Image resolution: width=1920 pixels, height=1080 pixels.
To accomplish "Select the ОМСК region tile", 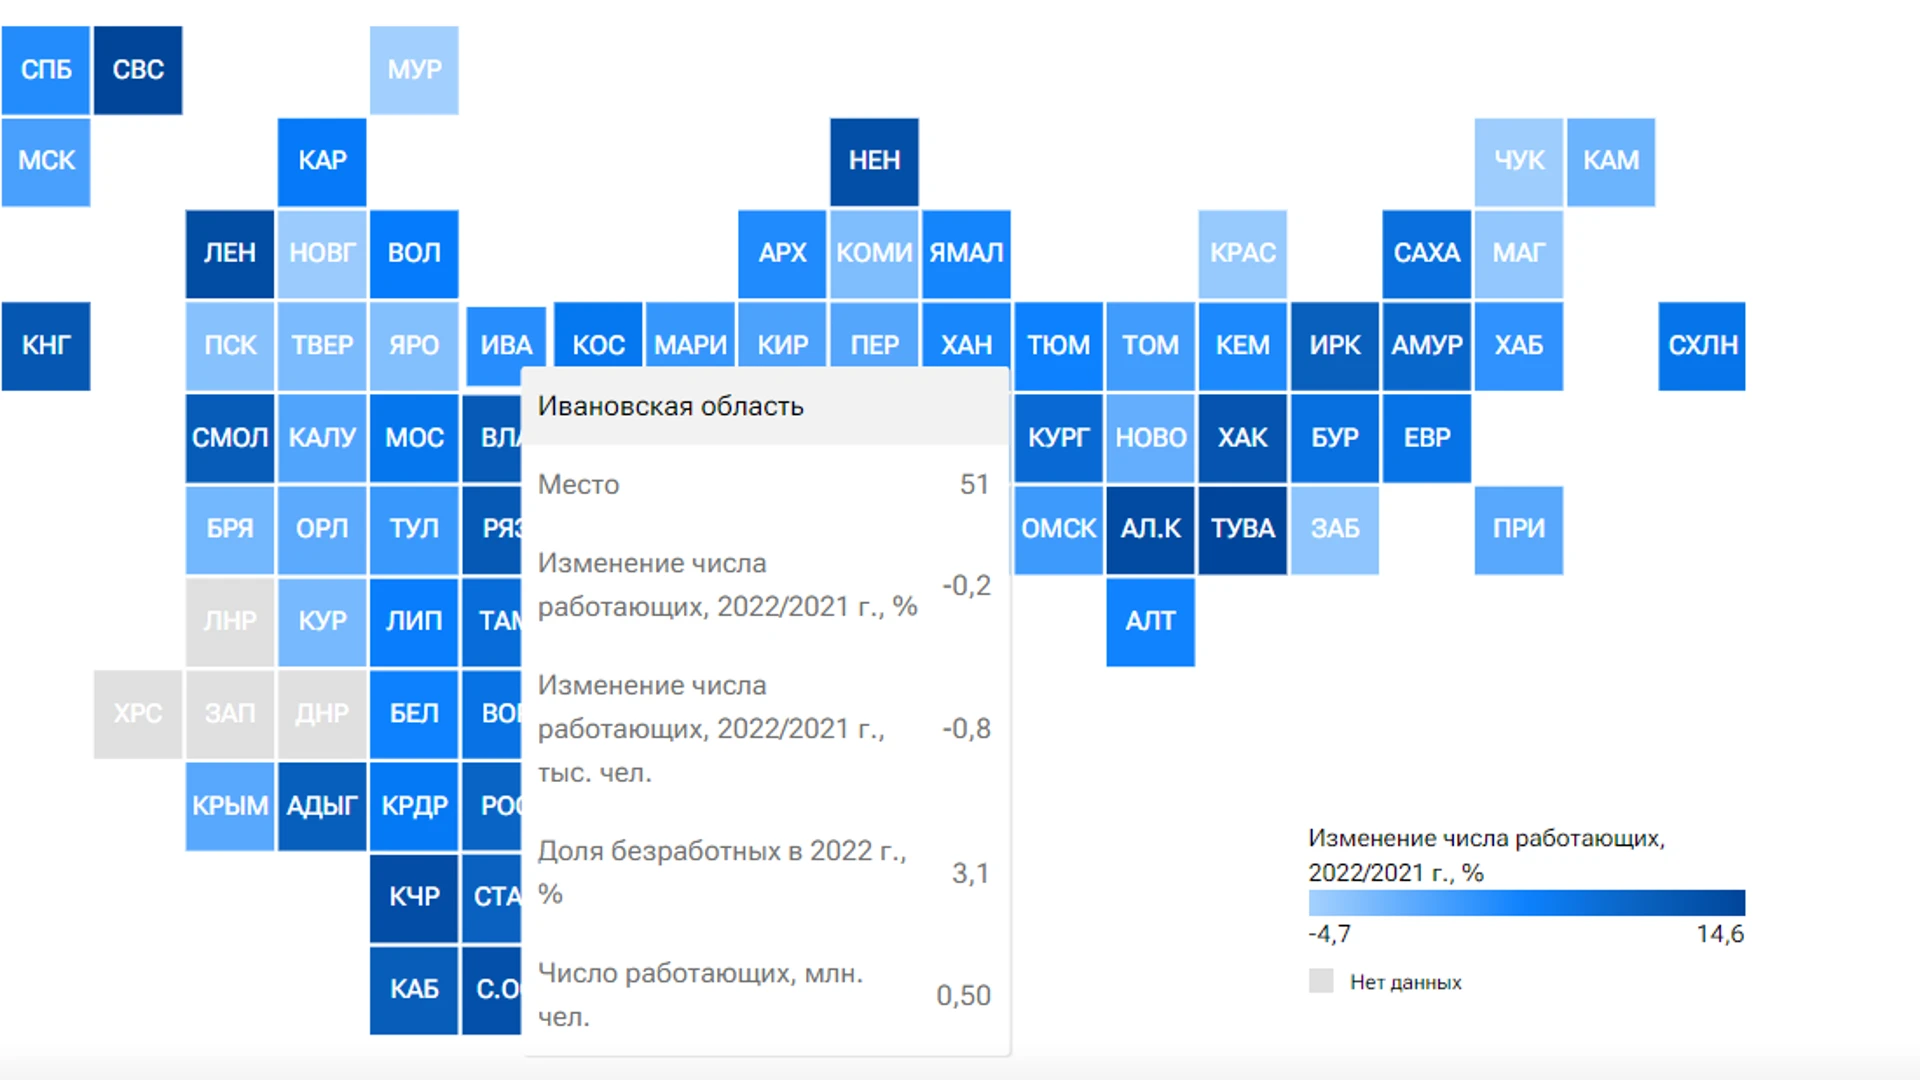I will [1055, 529].
